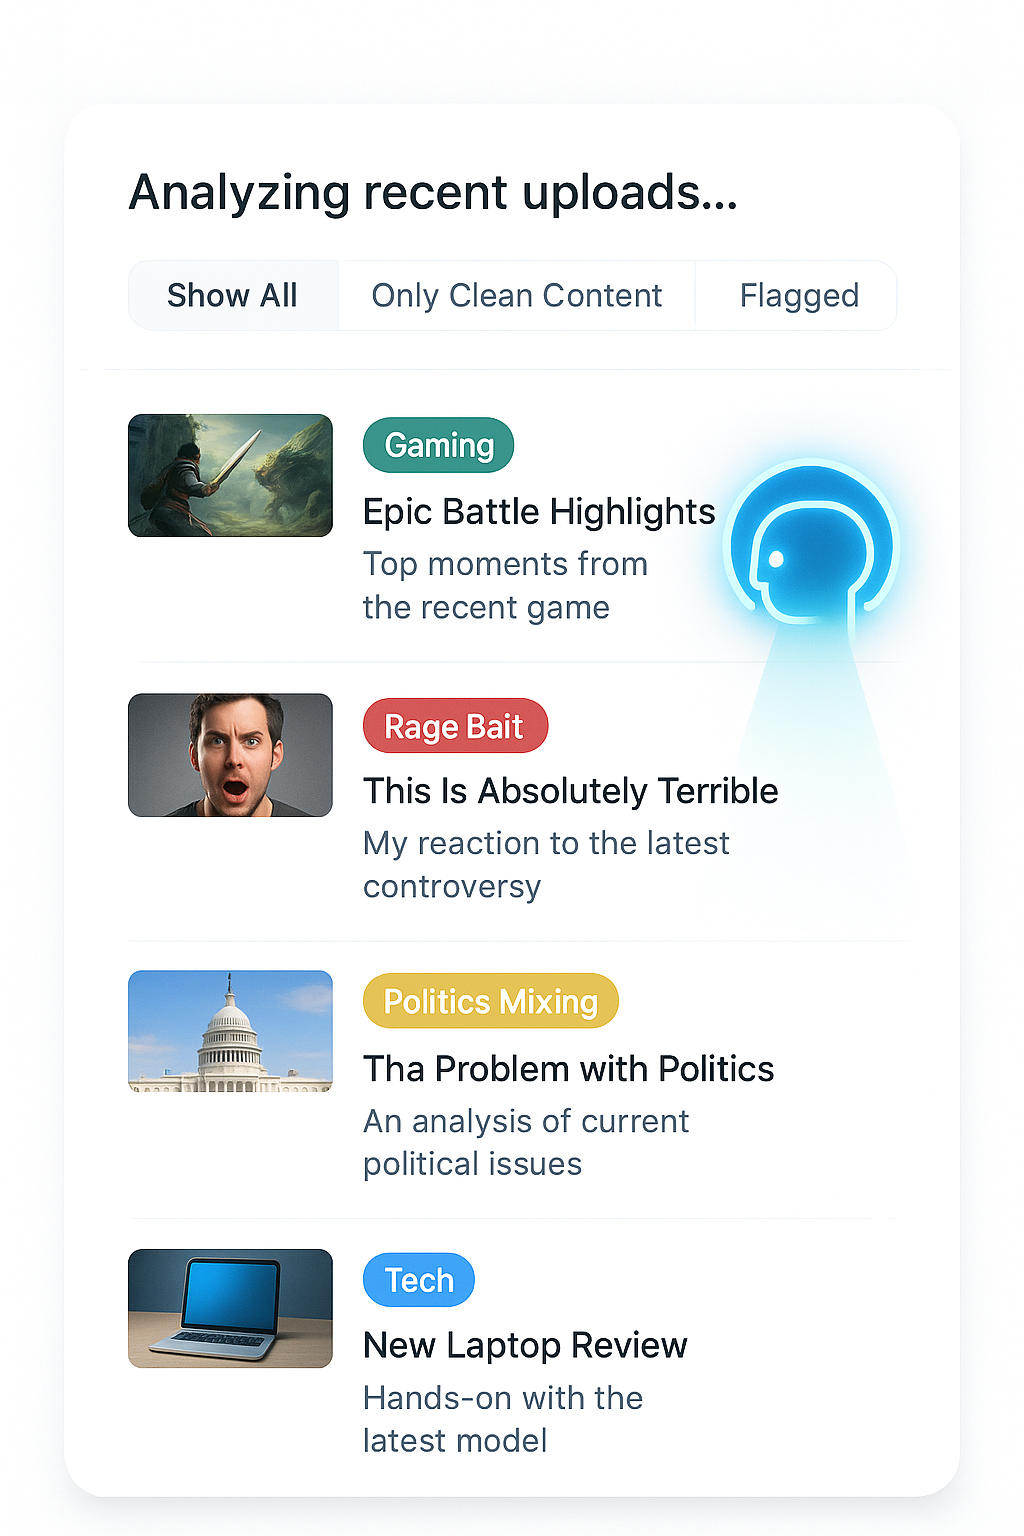
Task: Click 'An analysis of current political issues' text
Action: click(526, 1142)
